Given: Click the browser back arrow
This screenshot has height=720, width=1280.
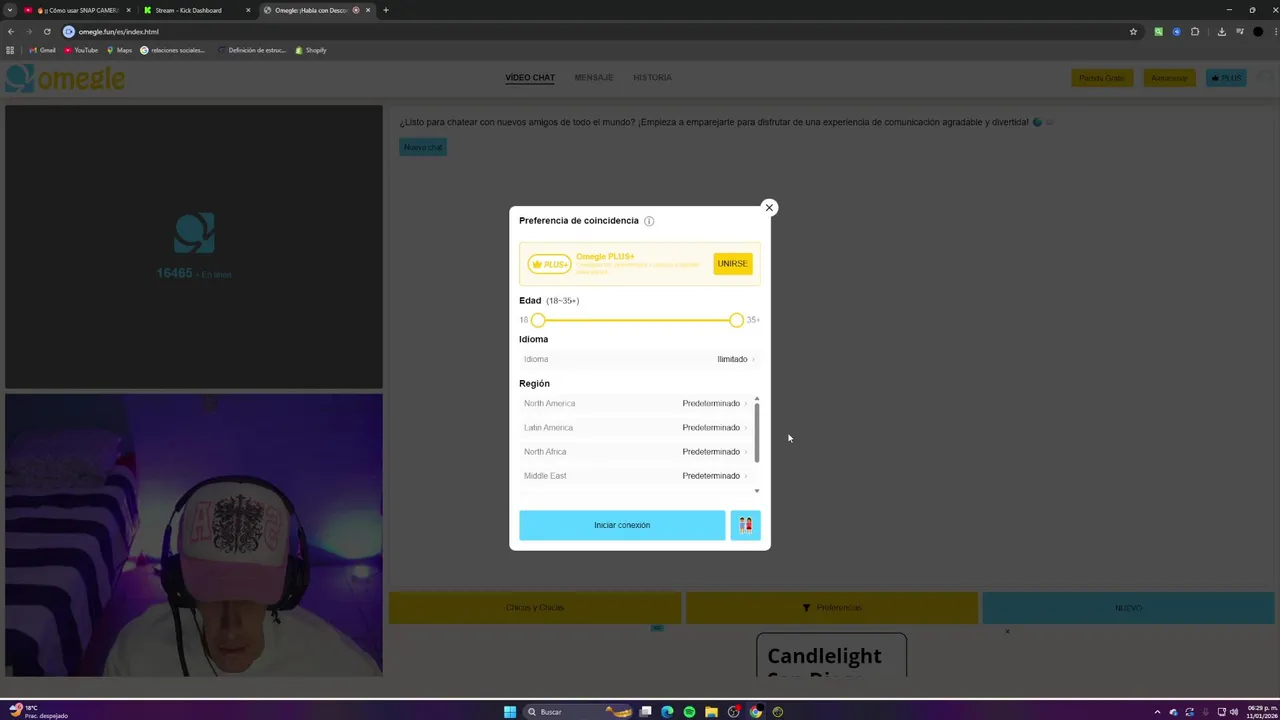Looking at the screenshot, I should point(11,31).
